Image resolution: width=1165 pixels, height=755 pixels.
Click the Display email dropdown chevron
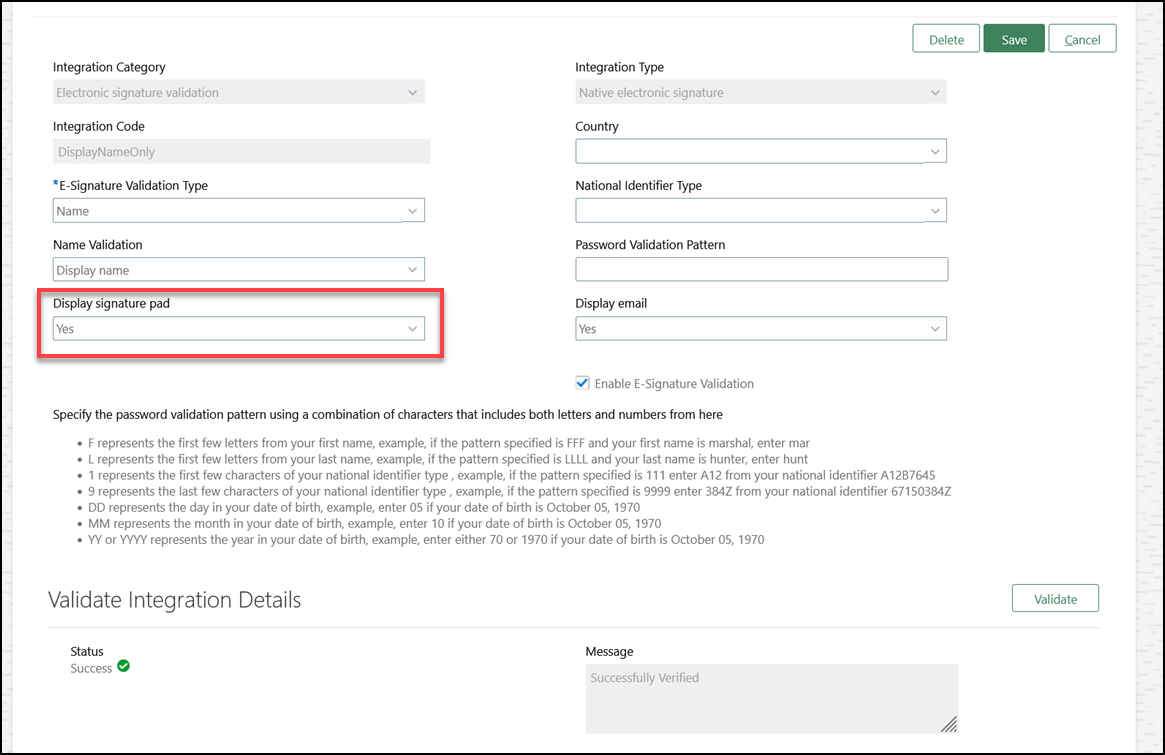pos(936,327)
